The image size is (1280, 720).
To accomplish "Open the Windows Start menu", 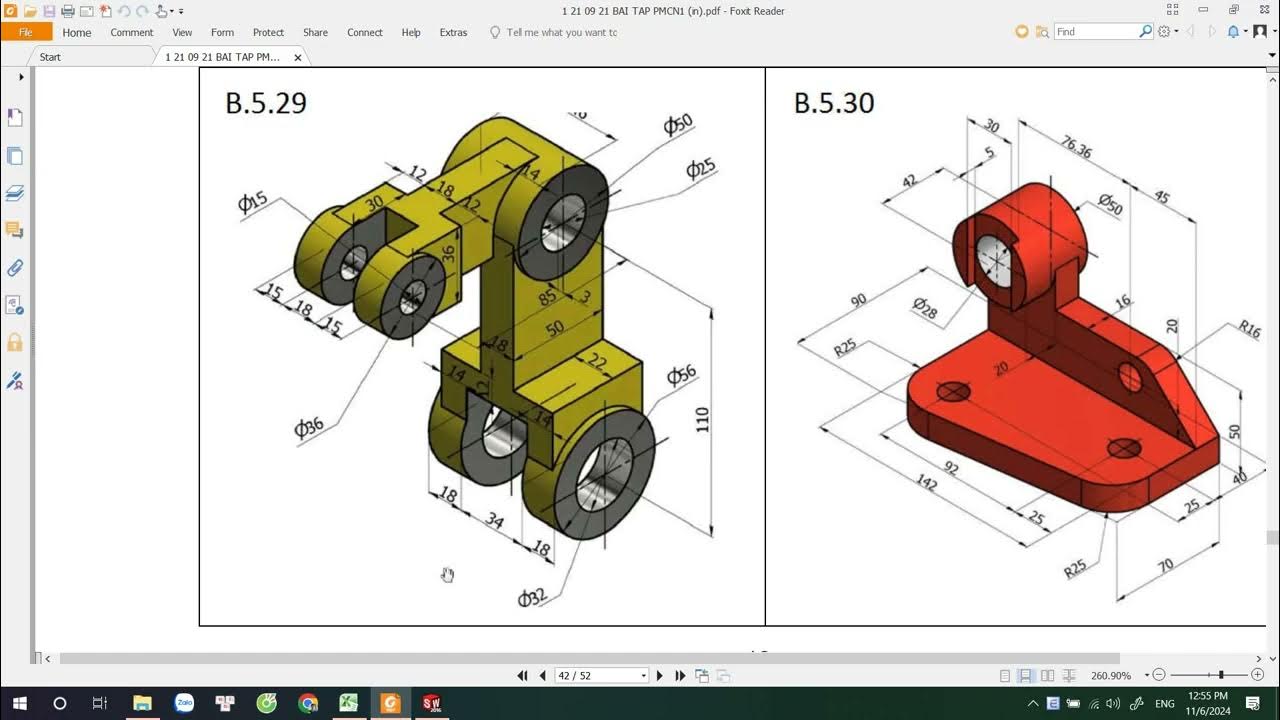I will 19,703.
